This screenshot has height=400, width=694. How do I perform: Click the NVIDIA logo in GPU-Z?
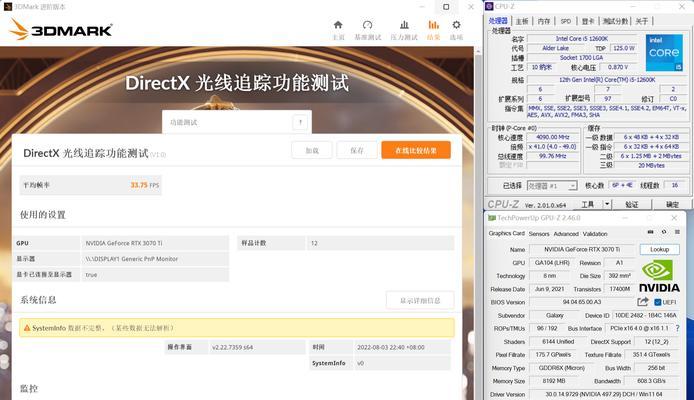point(659,276)
